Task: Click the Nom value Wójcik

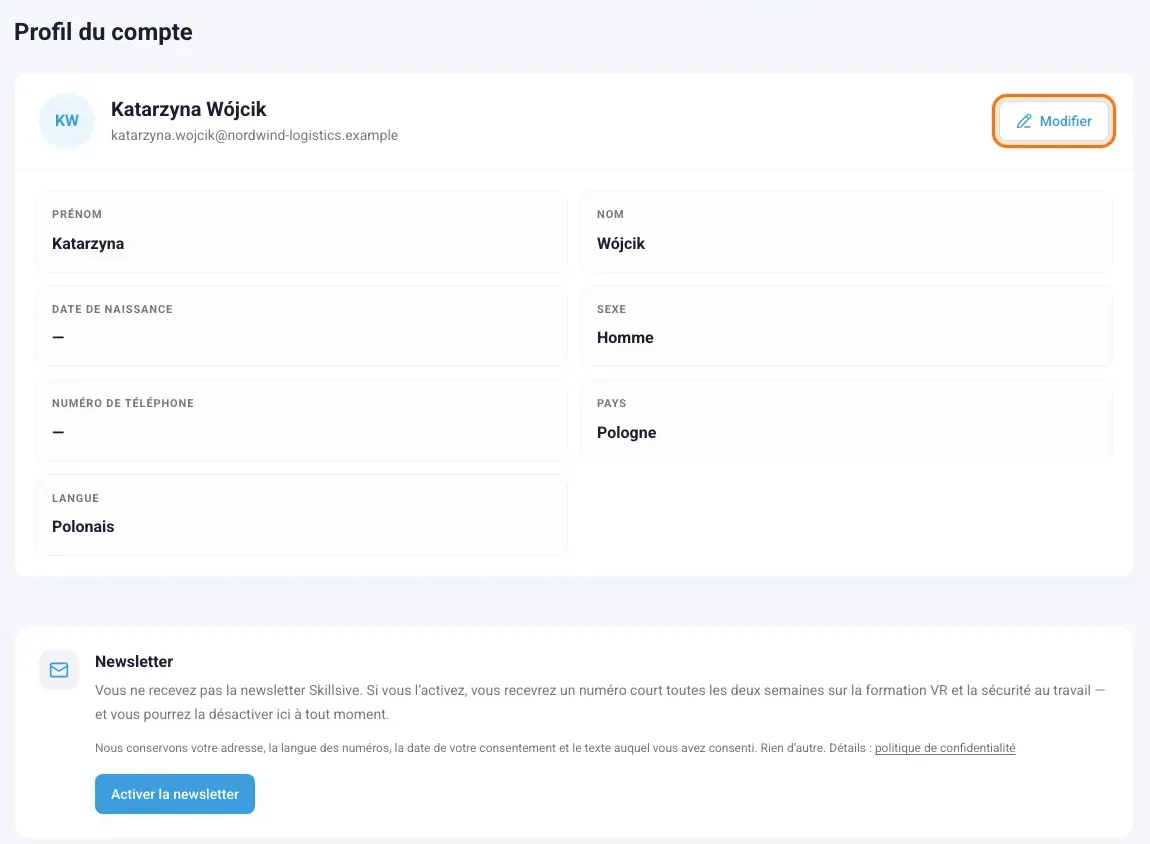Action: tap(620, 243)
